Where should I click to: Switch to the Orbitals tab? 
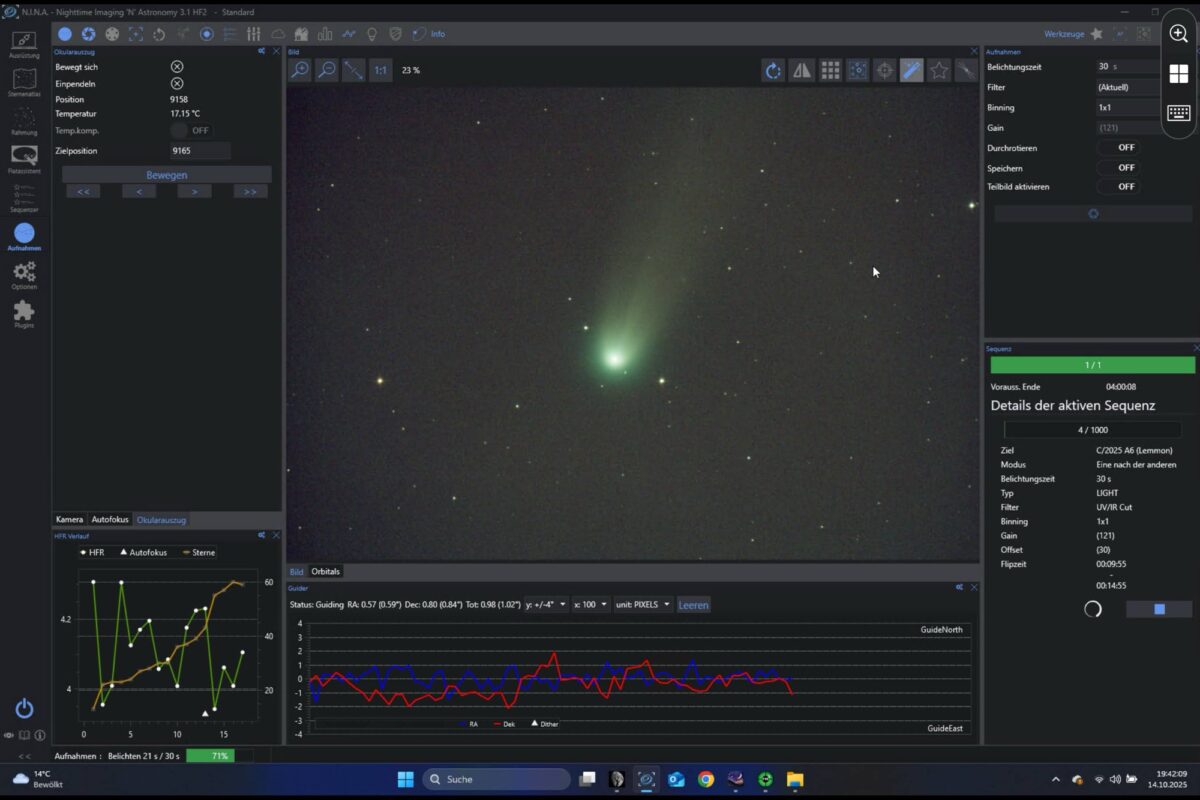(x=326, y=572)
